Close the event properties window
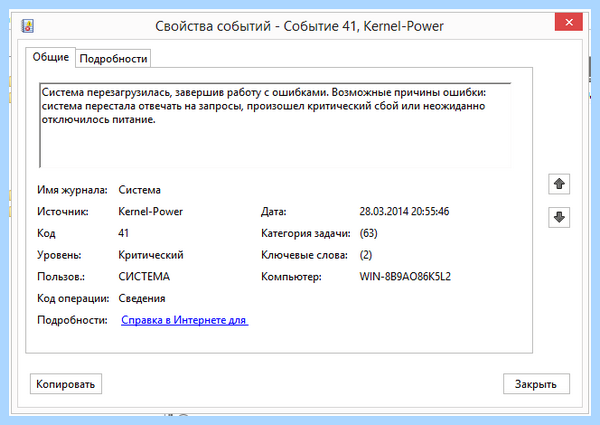600x425 pixels. [569, 22]
